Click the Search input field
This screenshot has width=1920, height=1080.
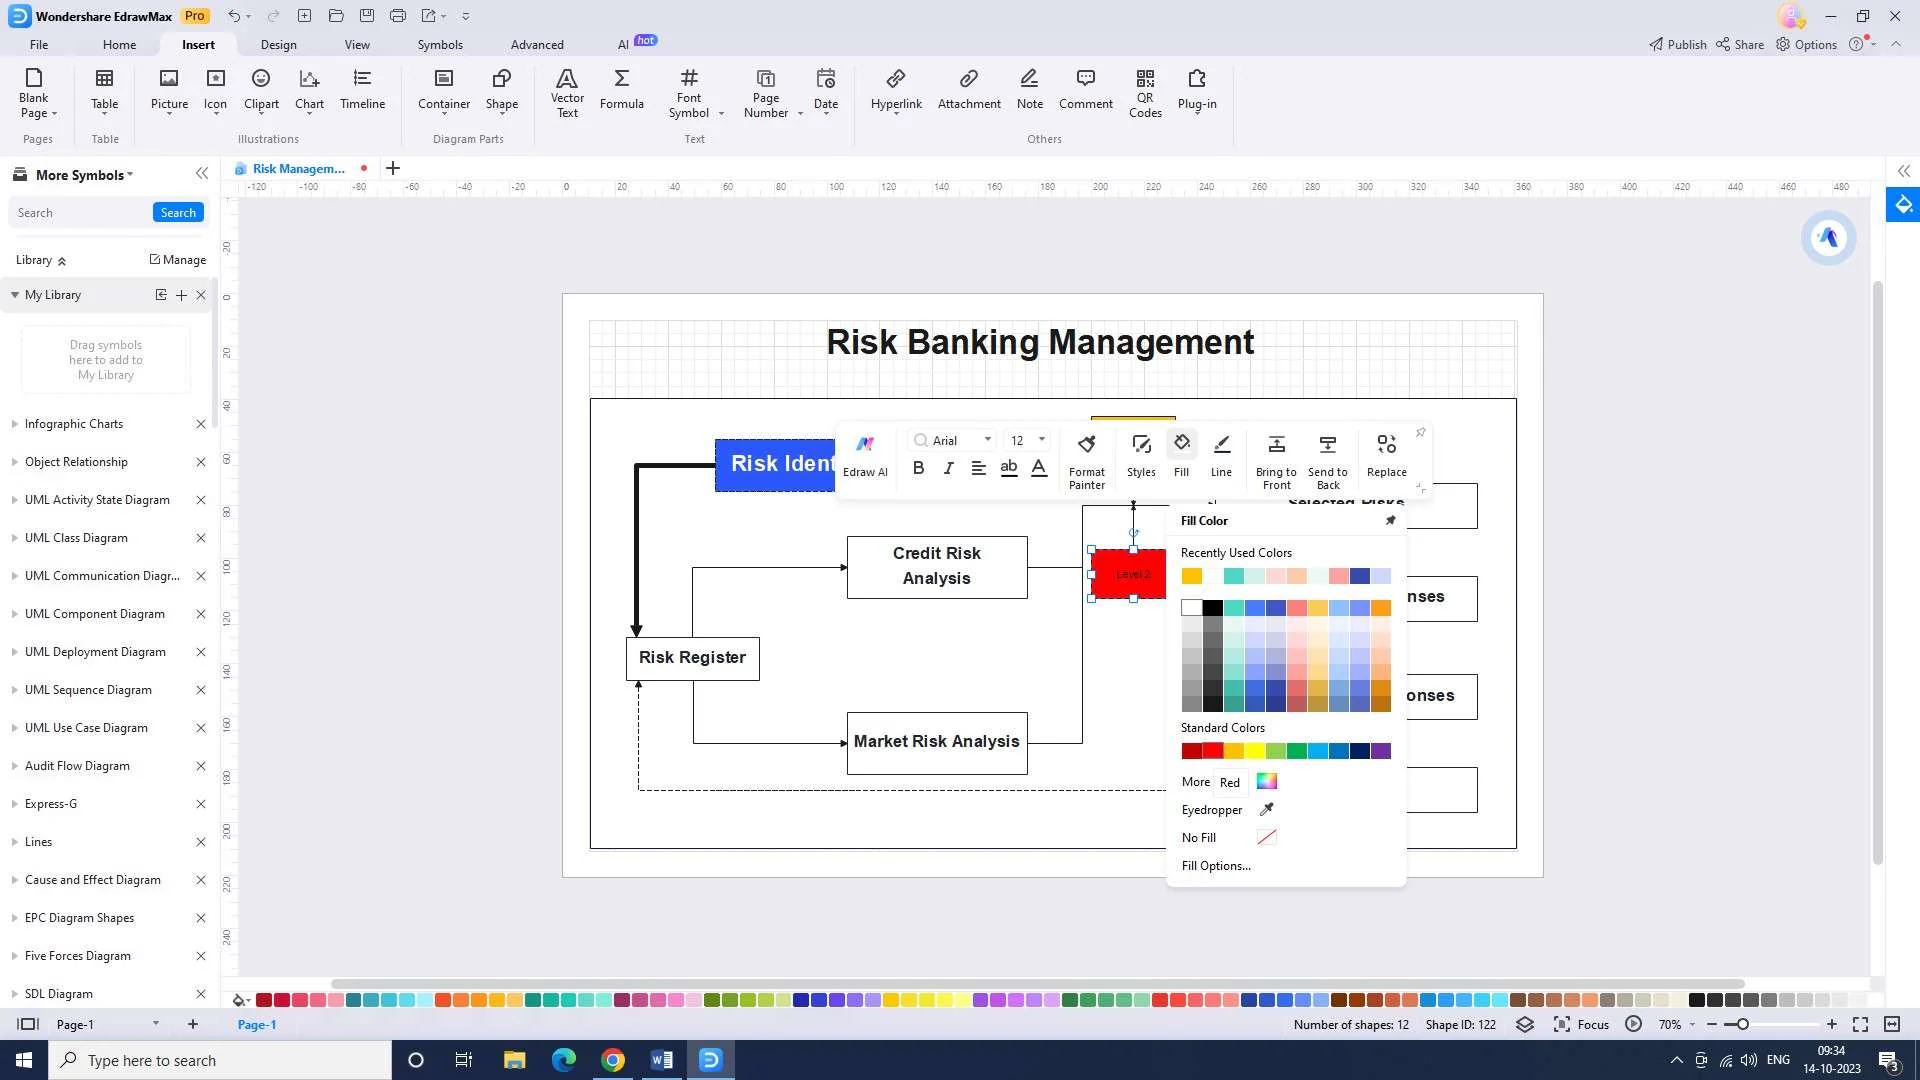click(x=80, y=212)
